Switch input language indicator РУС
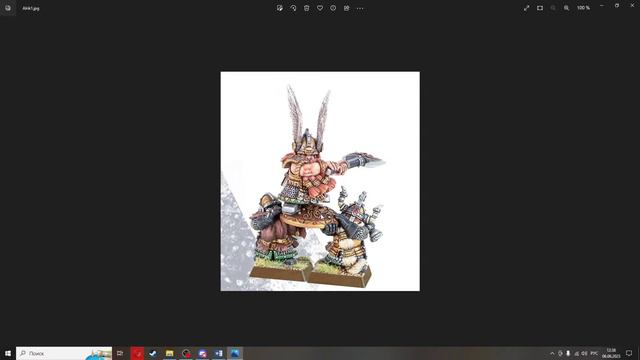 [594, 353]
